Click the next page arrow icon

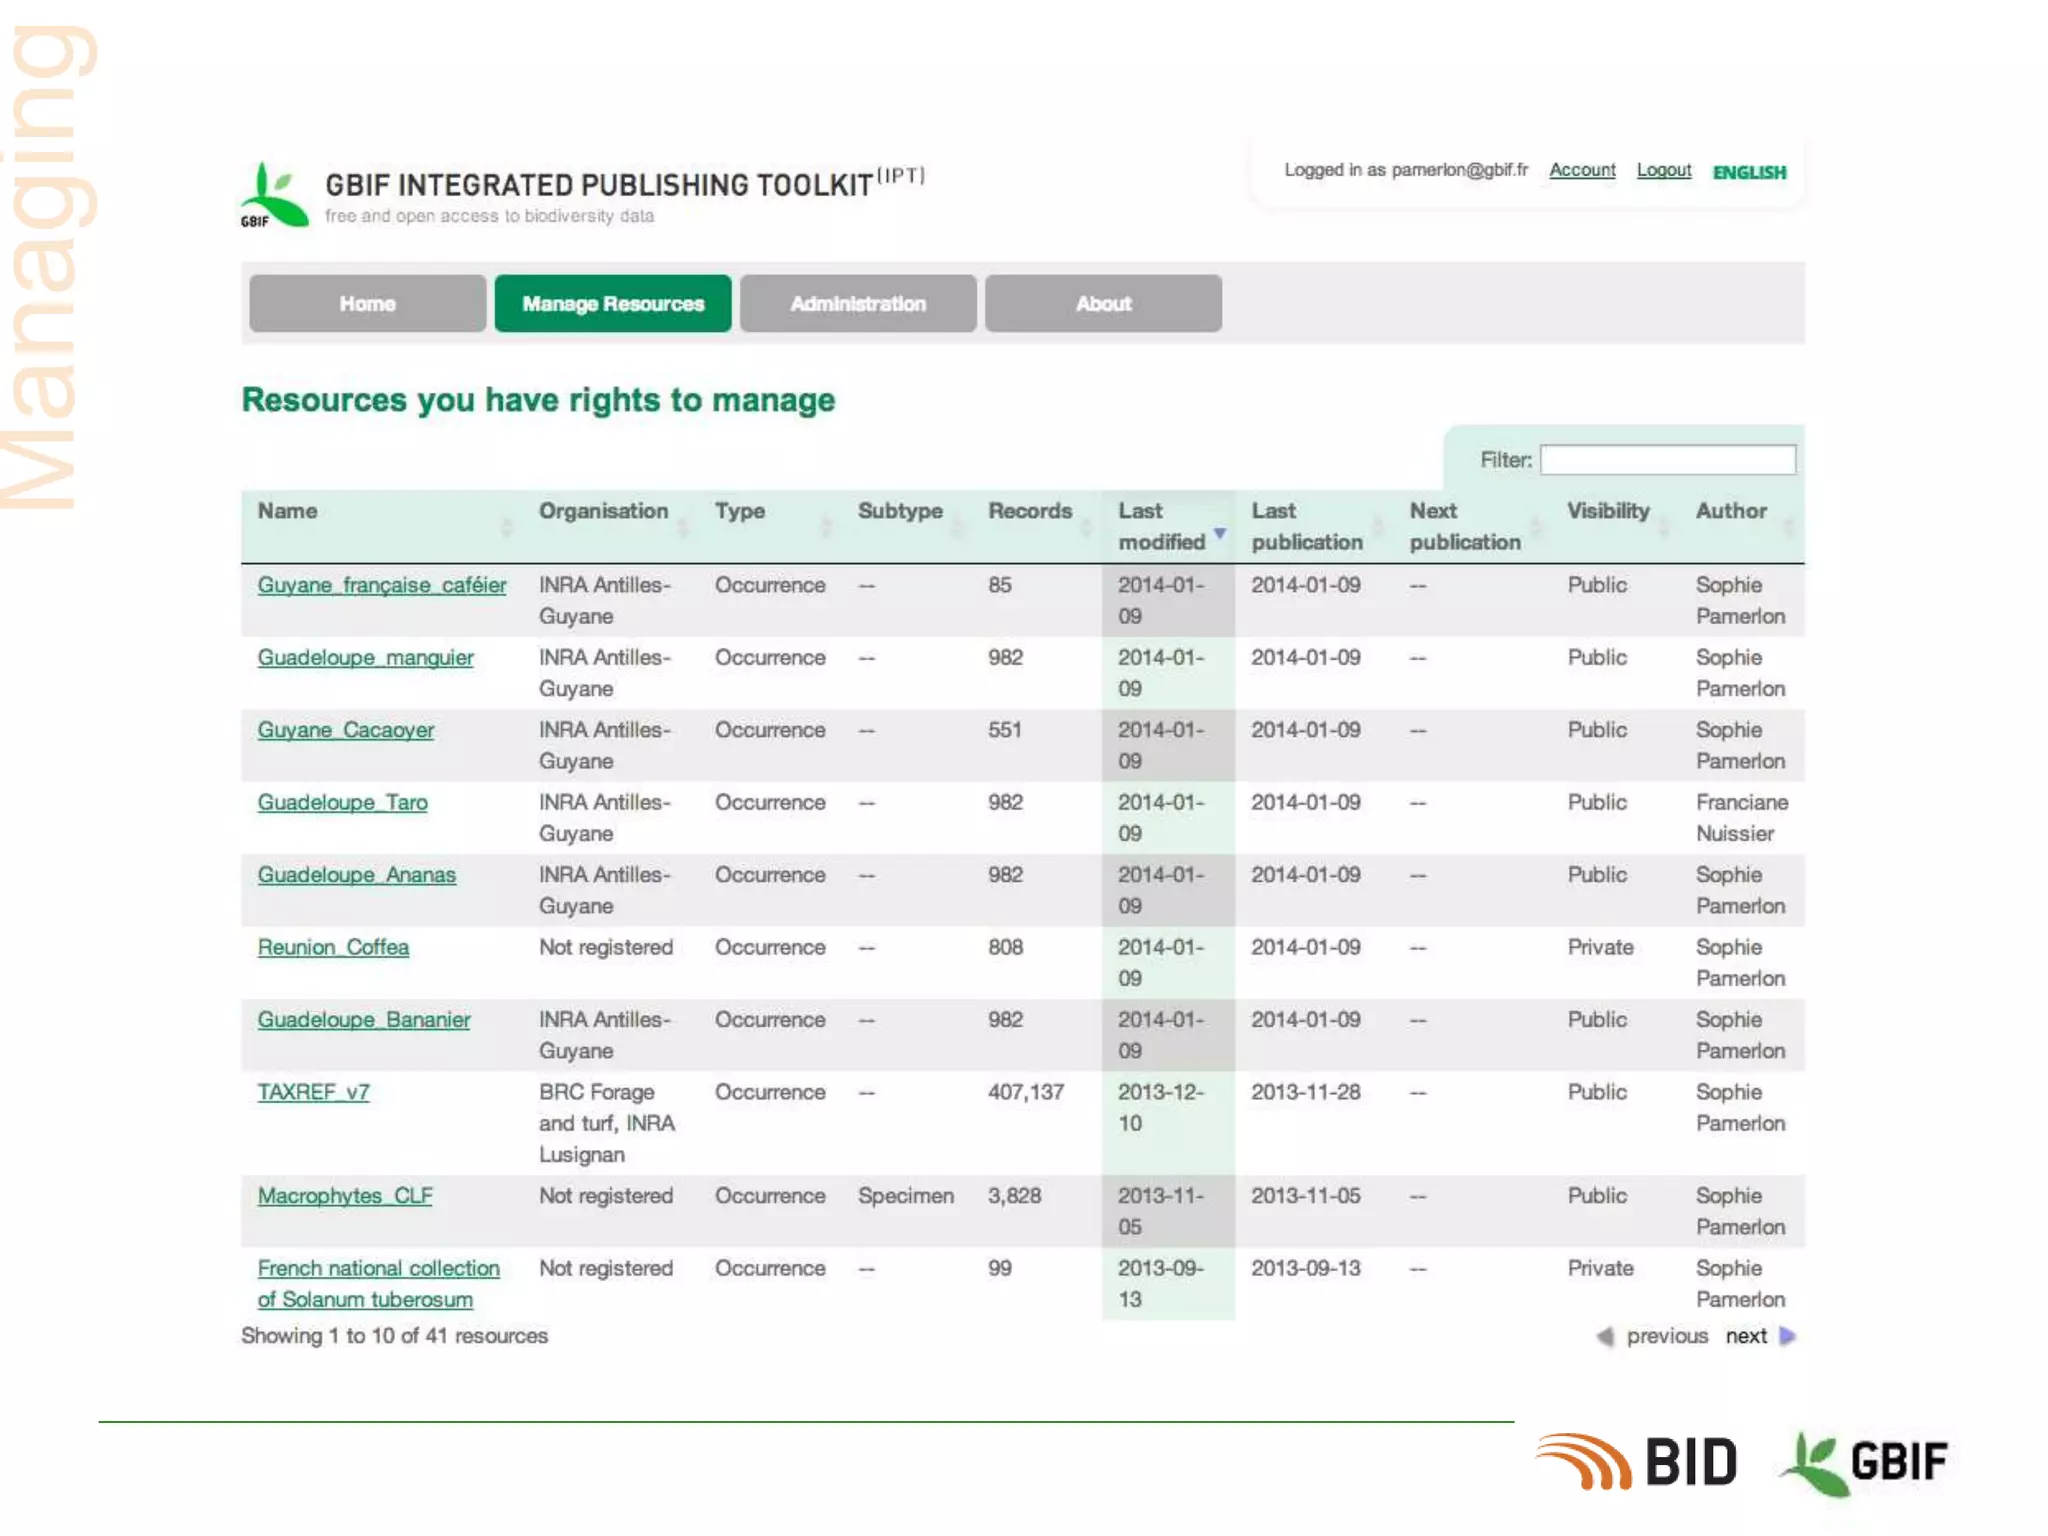[1788, 1336]
